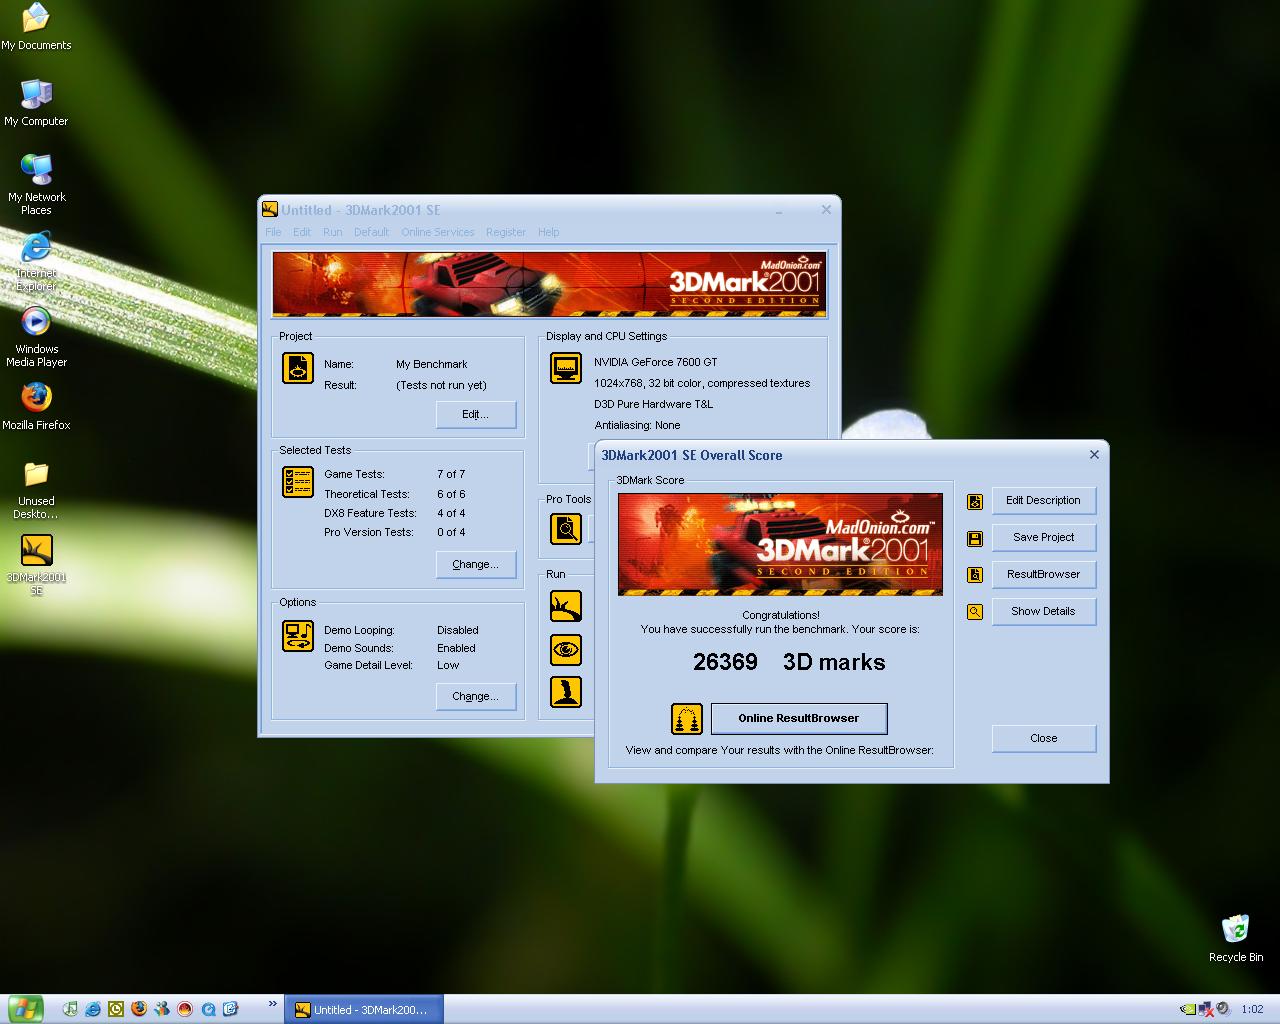Expand the quick launch overflow chevron

[272, 1005]
